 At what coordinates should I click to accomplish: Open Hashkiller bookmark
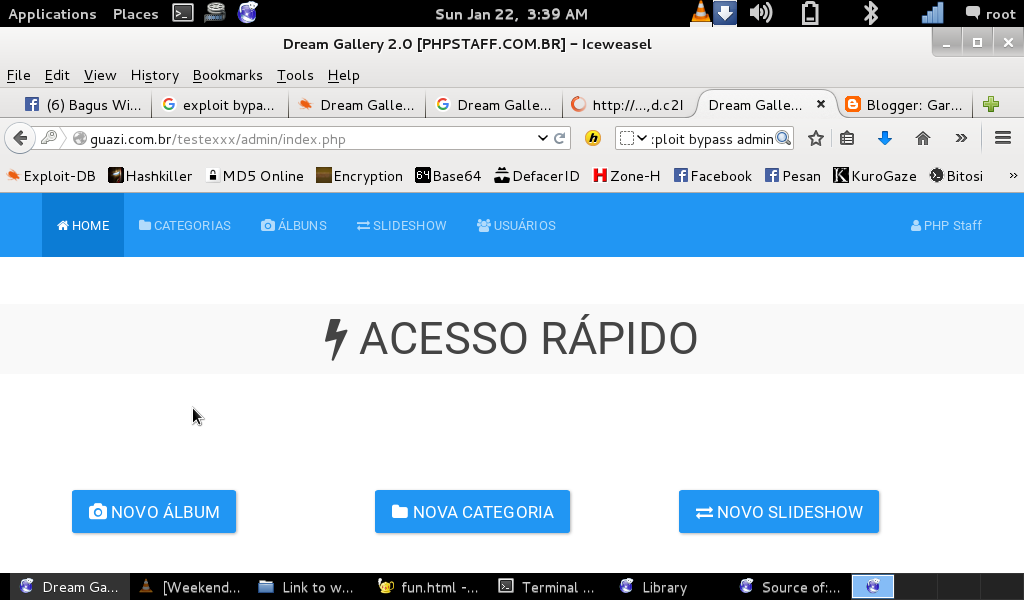click(x=150, y=176)
